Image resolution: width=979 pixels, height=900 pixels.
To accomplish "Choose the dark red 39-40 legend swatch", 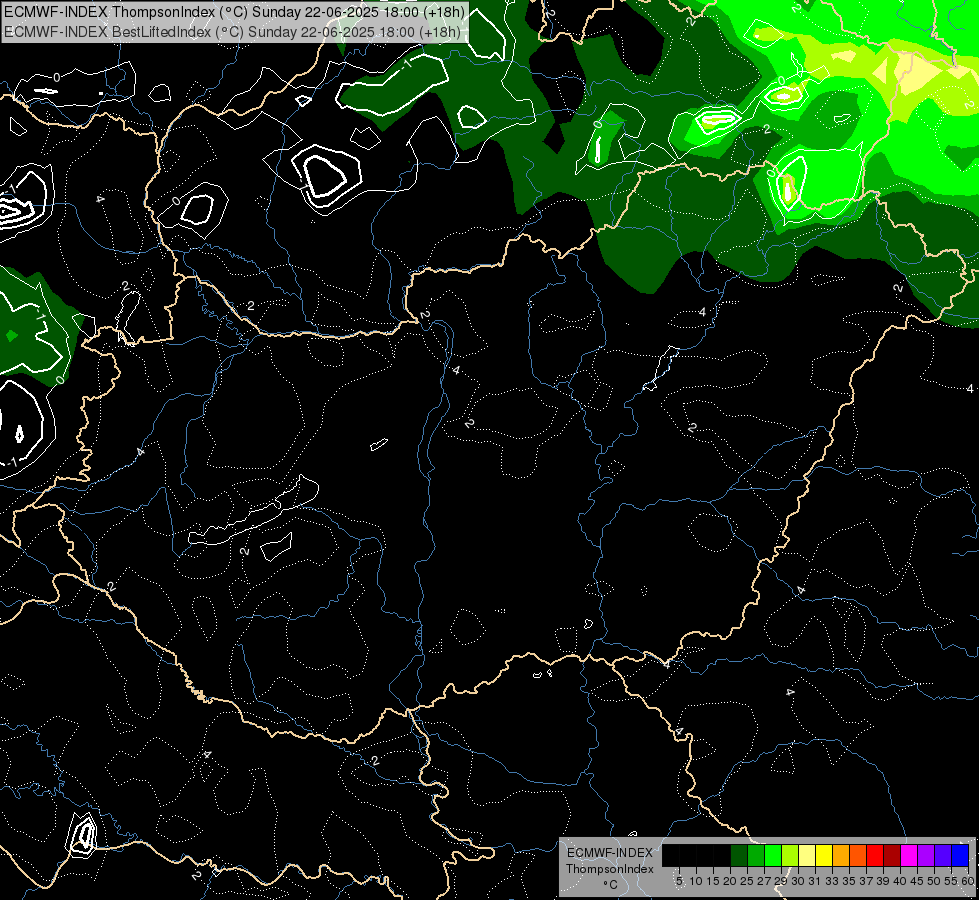I will tap(892, 855).
